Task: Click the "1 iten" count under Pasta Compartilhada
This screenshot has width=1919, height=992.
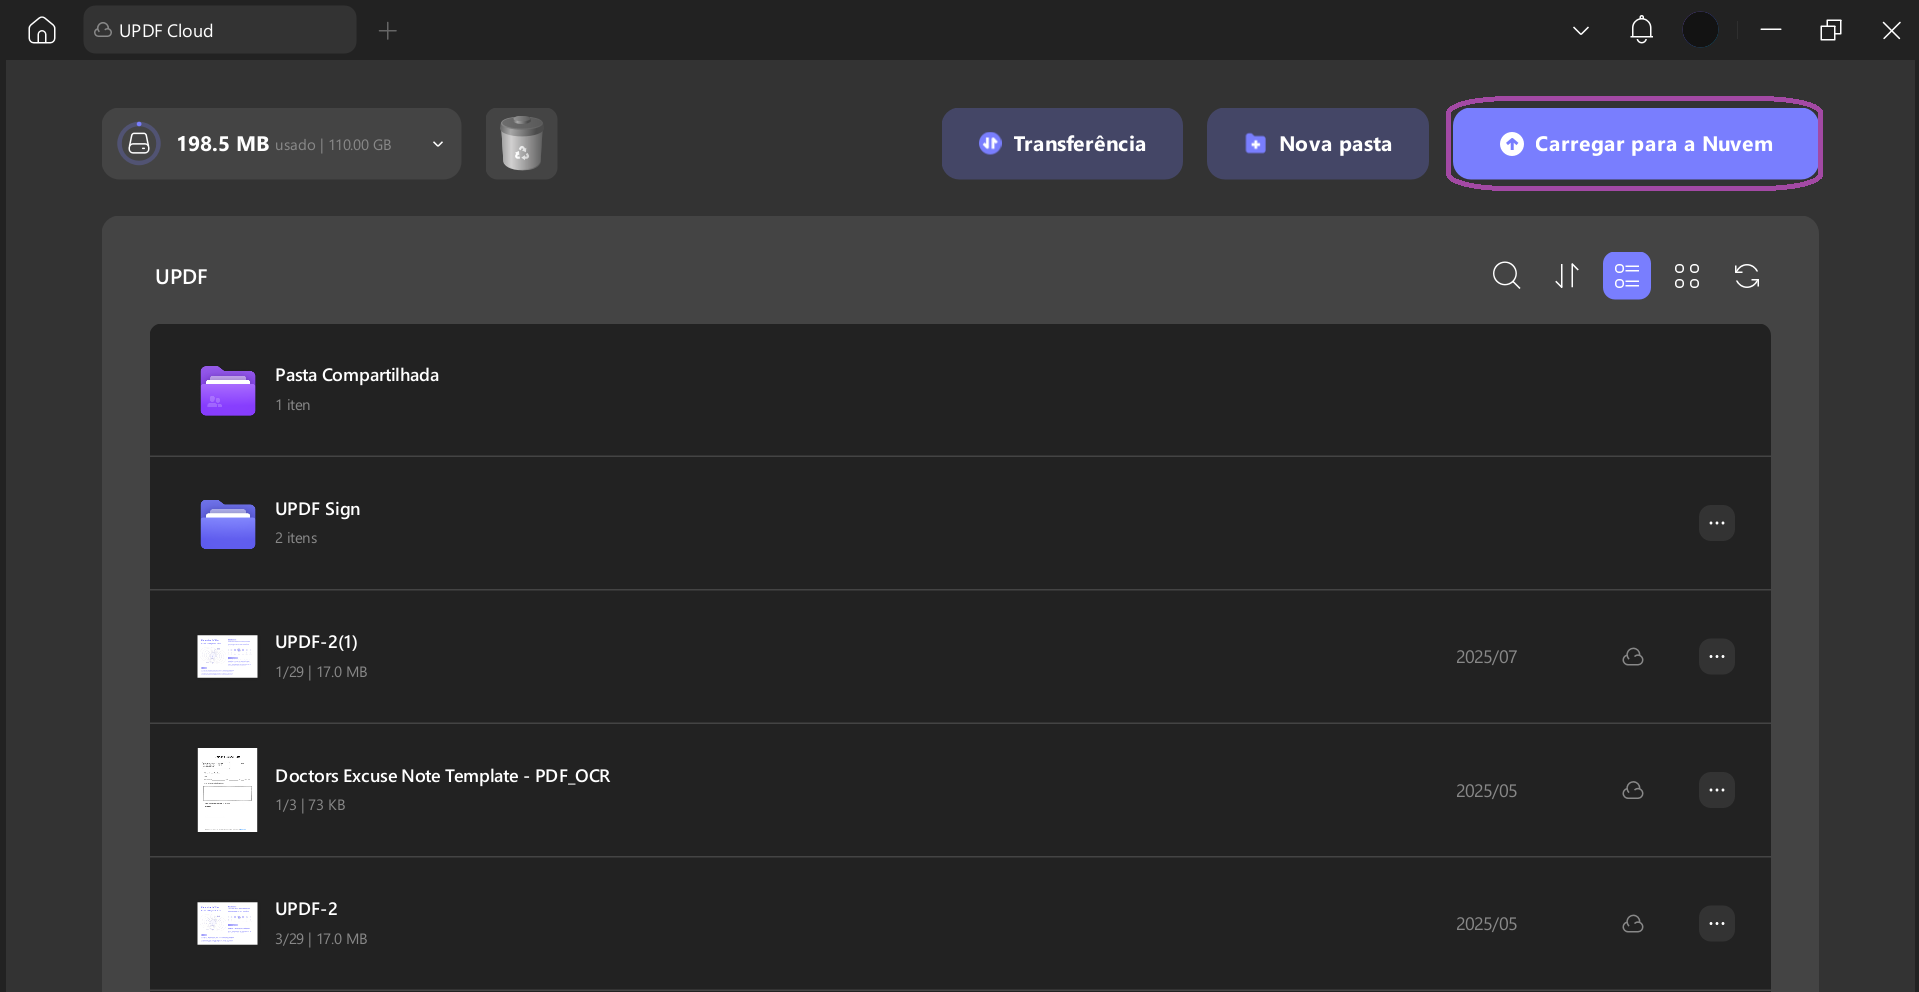Action: point(293,405)
